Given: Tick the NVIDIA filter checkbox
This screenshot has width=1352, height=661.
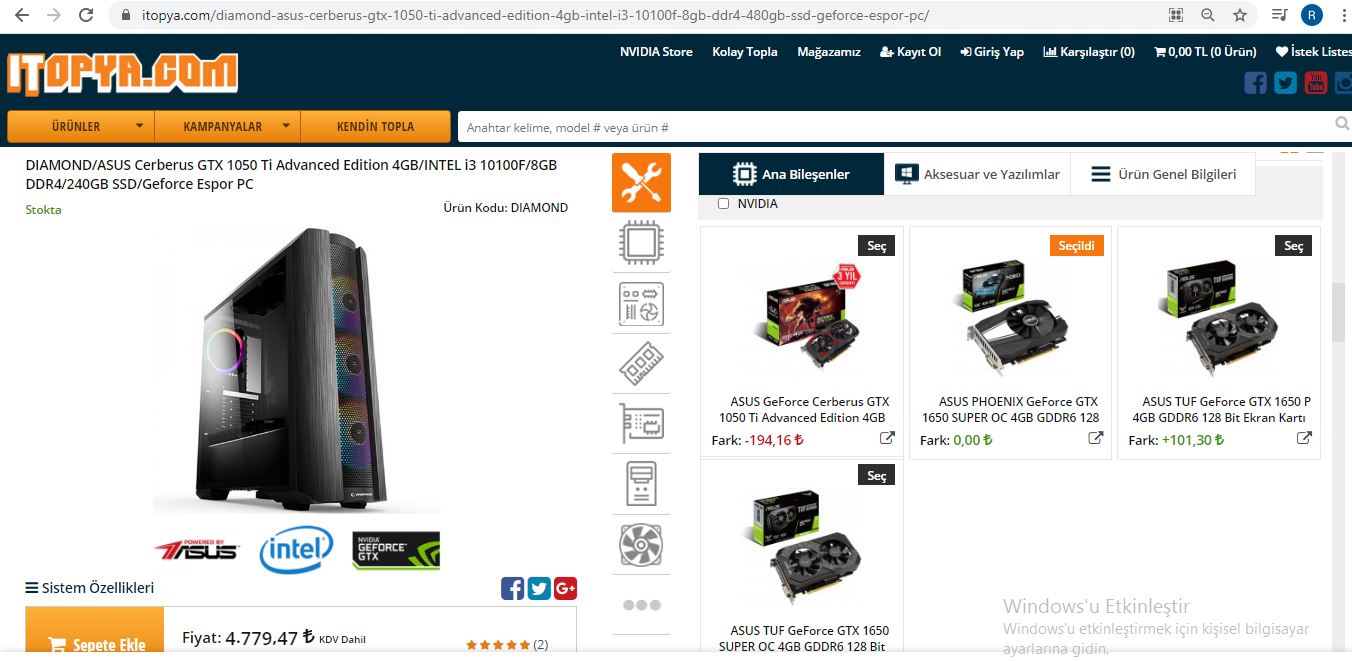Looking at the screenshot, I should (x=724, y=204).
